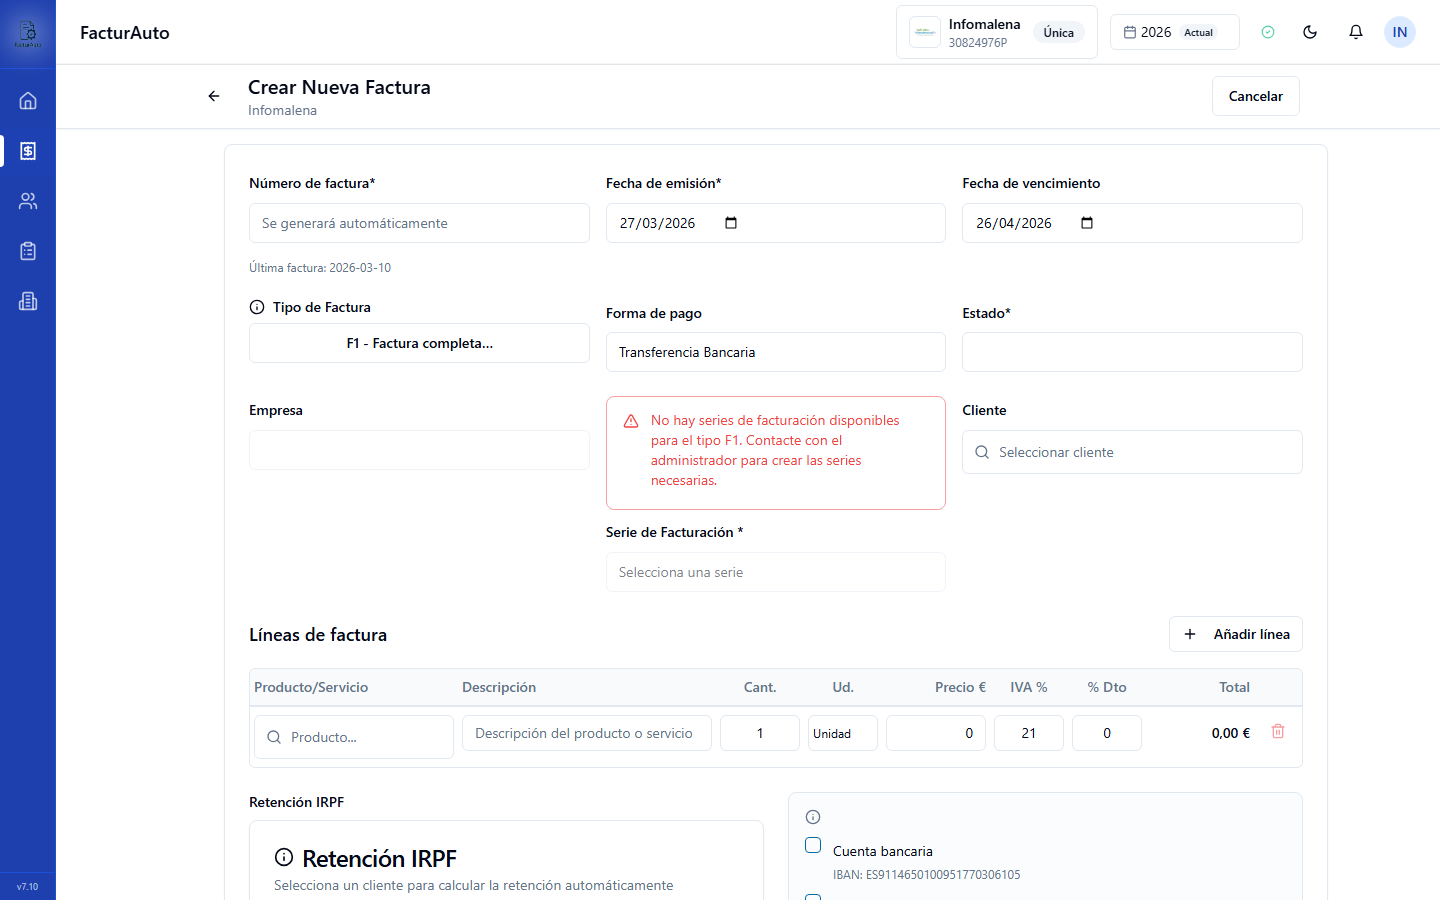Open the IN user avatar
The width and height of the screenshot is (1440, 900).
(1400, 32)
